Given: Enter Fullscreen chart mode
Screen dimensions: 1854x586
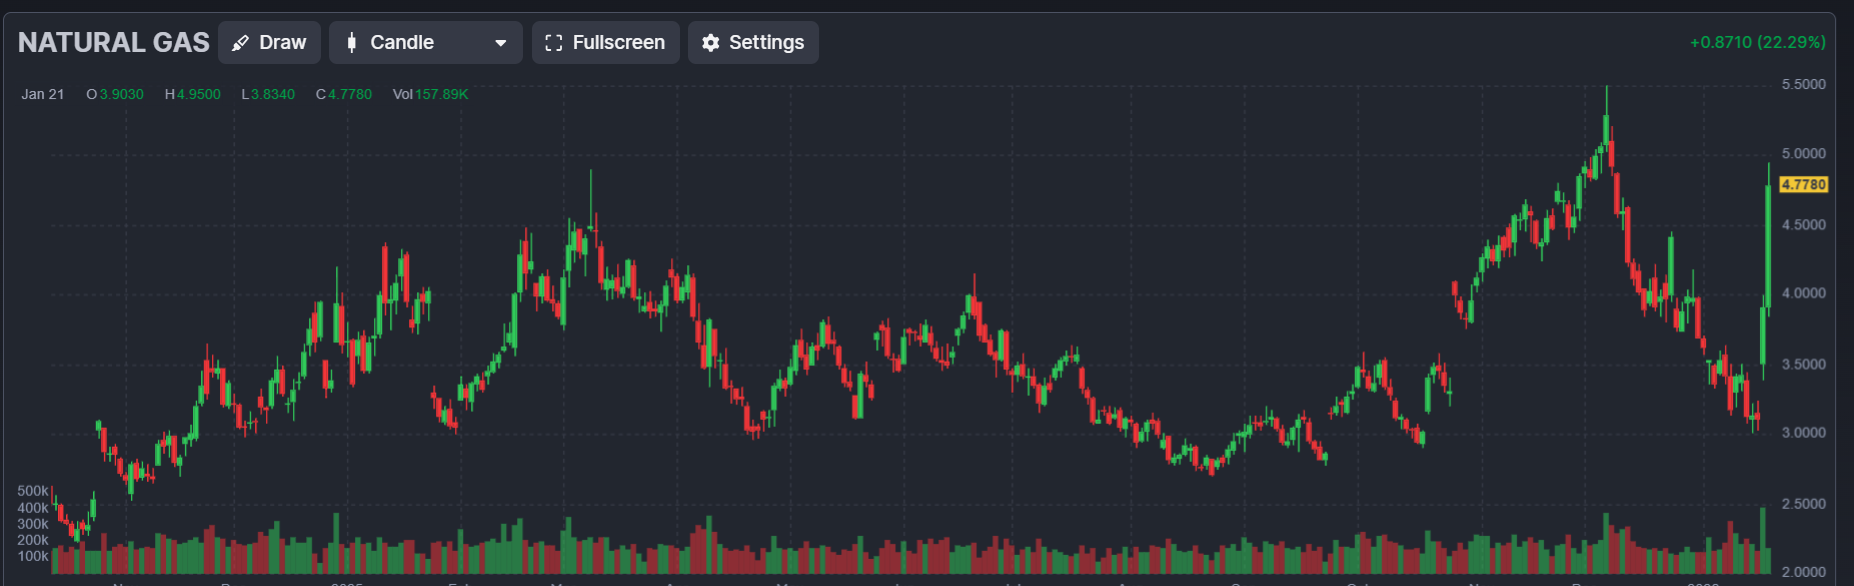Looking at the screenshot, I should tap(605, 43).
